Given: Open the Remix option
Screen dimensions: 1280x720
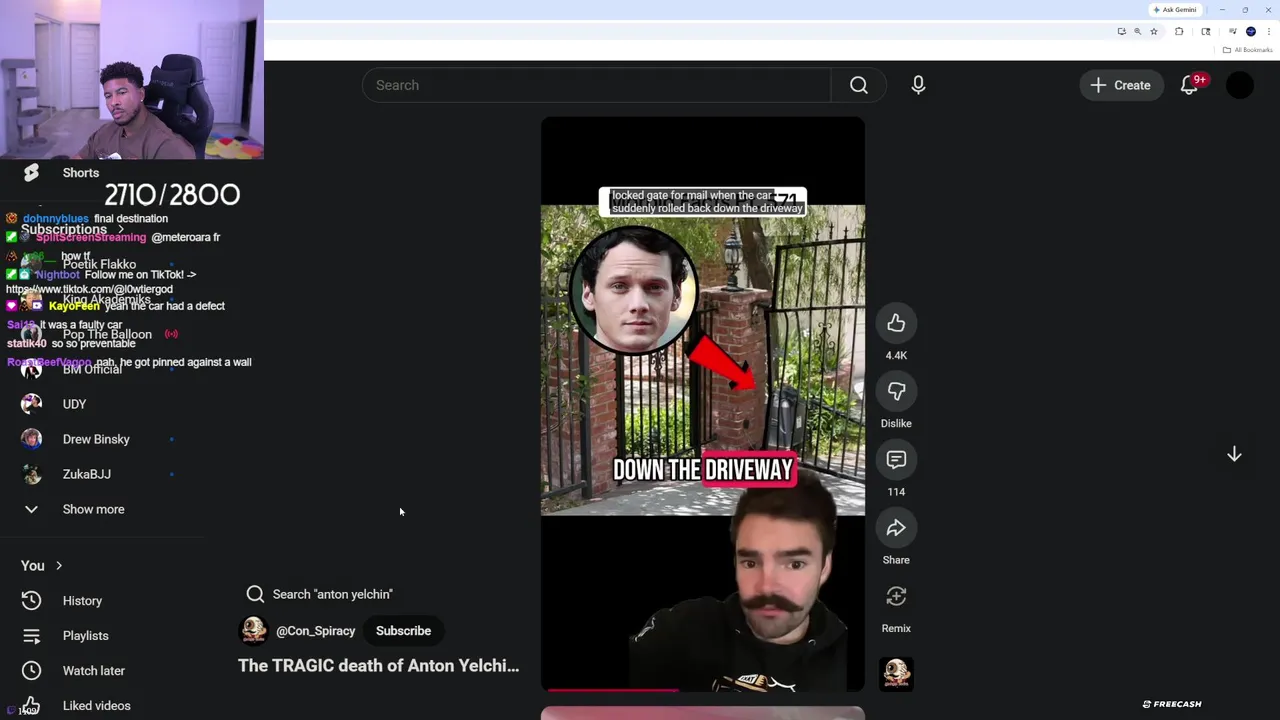Looking at the screenshot, I should tap(896, 596).
